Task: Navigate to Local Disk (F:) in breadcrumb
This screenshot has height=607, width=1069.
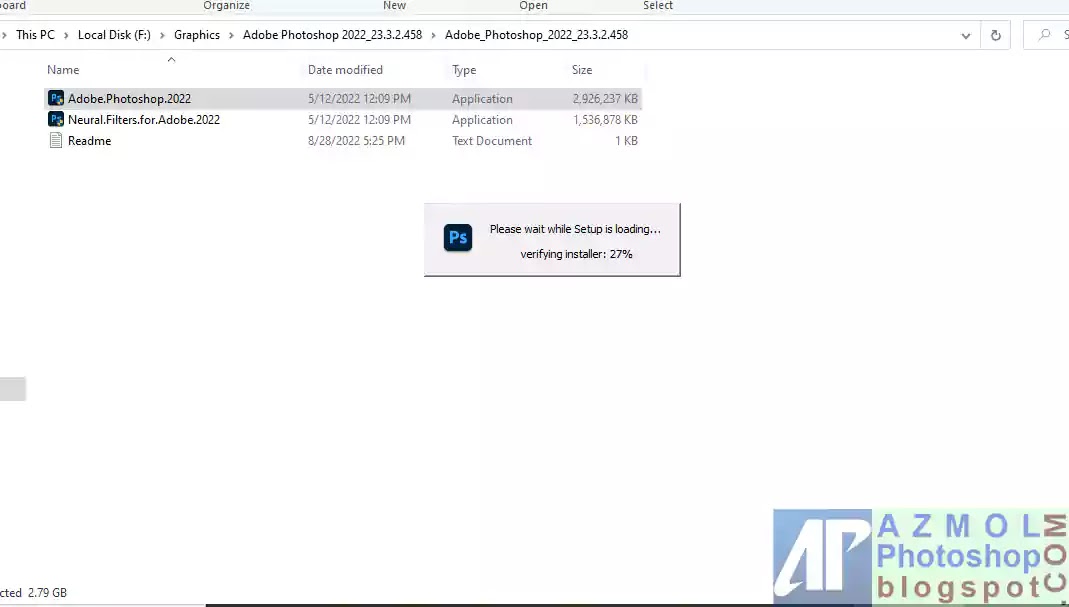Action: (x=114, y=35)
